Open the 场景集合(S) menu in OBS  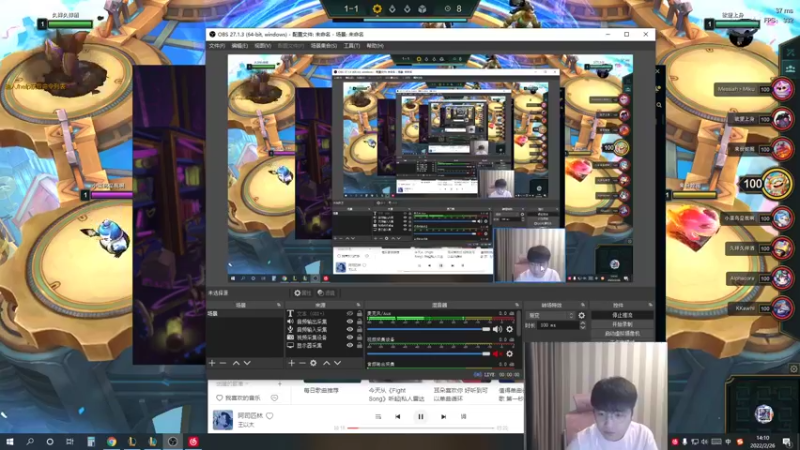pos(323,46)
